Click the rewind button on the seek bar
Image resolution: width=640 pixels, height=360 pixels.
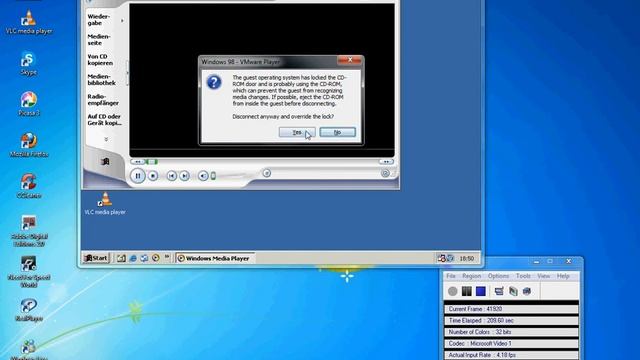click(138, 162)
